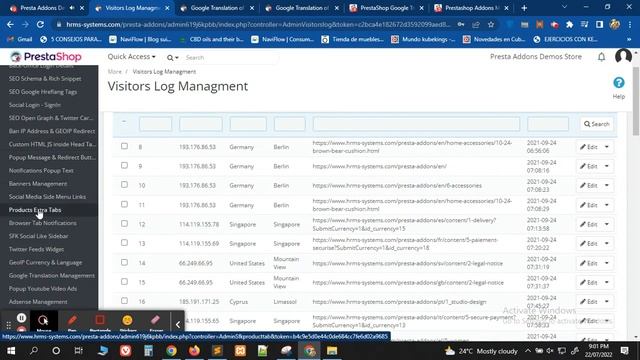Open the Help question mark icon
Image resolution: width=640 pixels, height=360 pixels.
point(619,83)
